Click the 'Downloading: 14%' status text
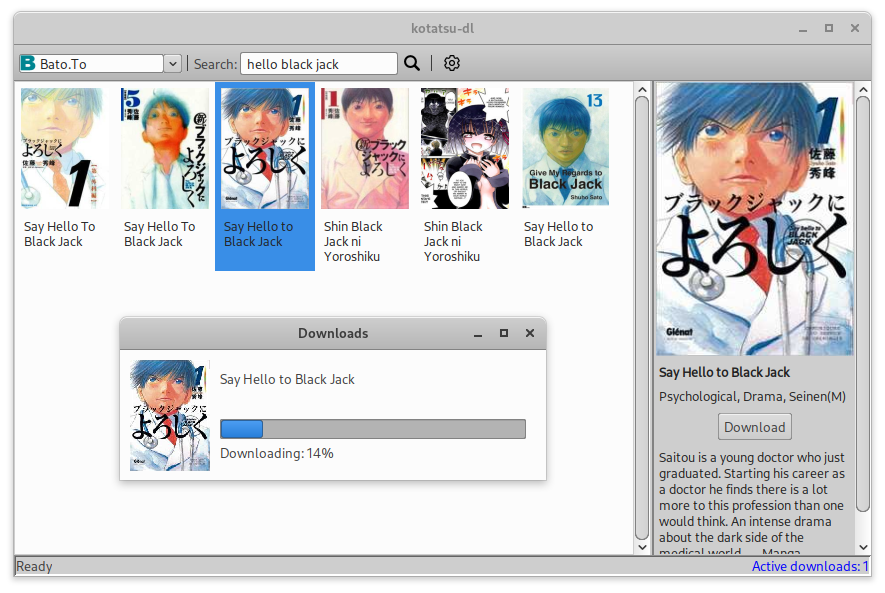This screenshot has height=593, width=885. [277, 454]
